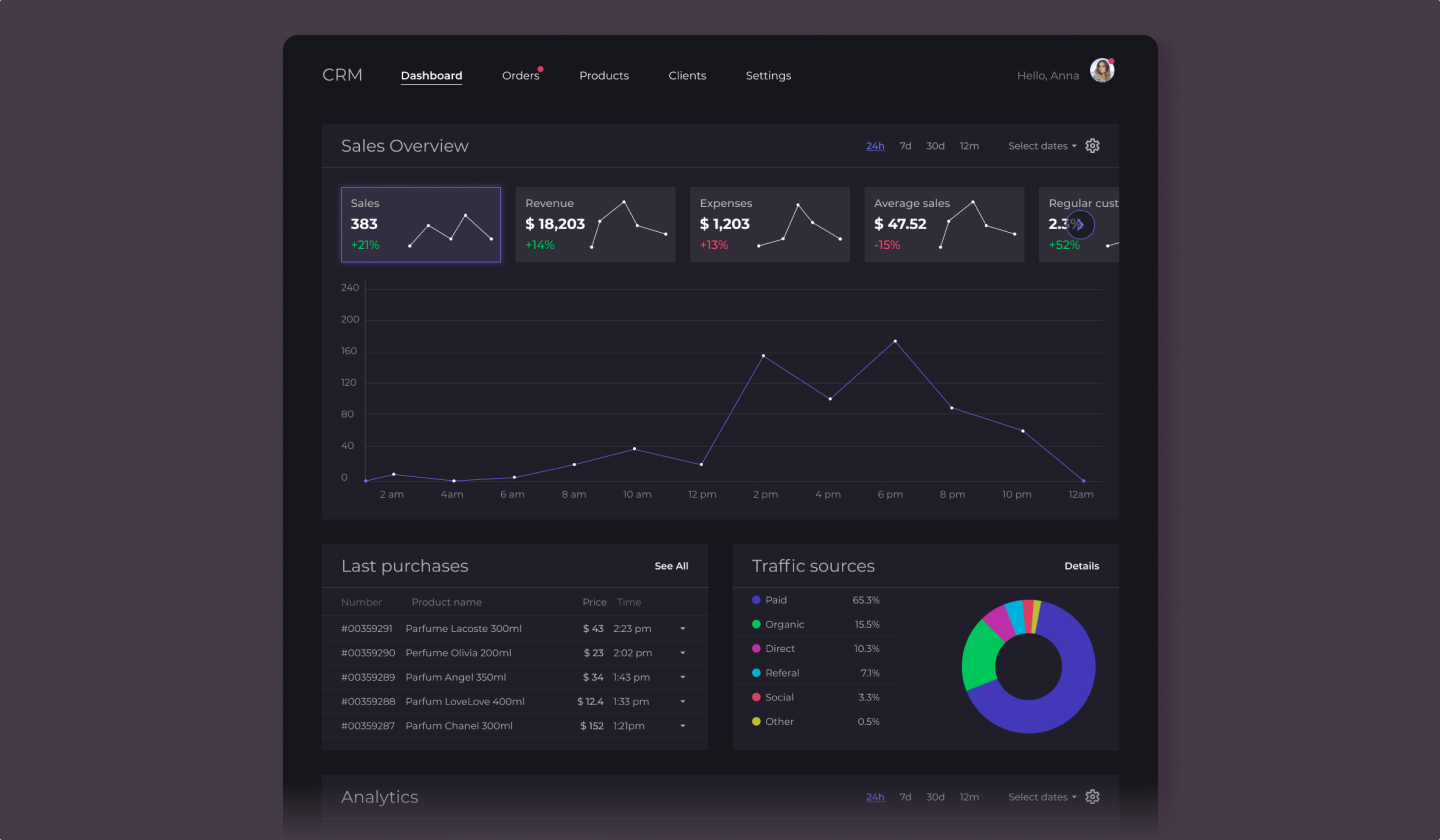
Task: Click the $ 152 price cell
Action: (x=592, y=726)
